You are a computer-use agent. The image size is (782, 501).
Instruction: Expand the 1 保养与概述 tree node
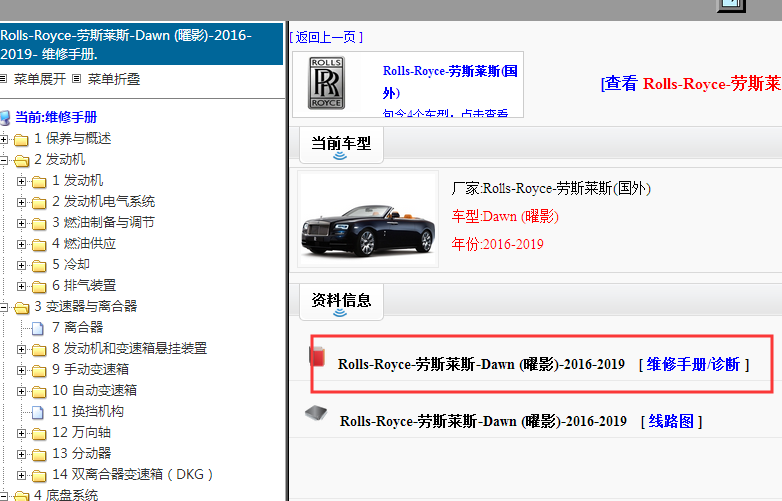3,139
